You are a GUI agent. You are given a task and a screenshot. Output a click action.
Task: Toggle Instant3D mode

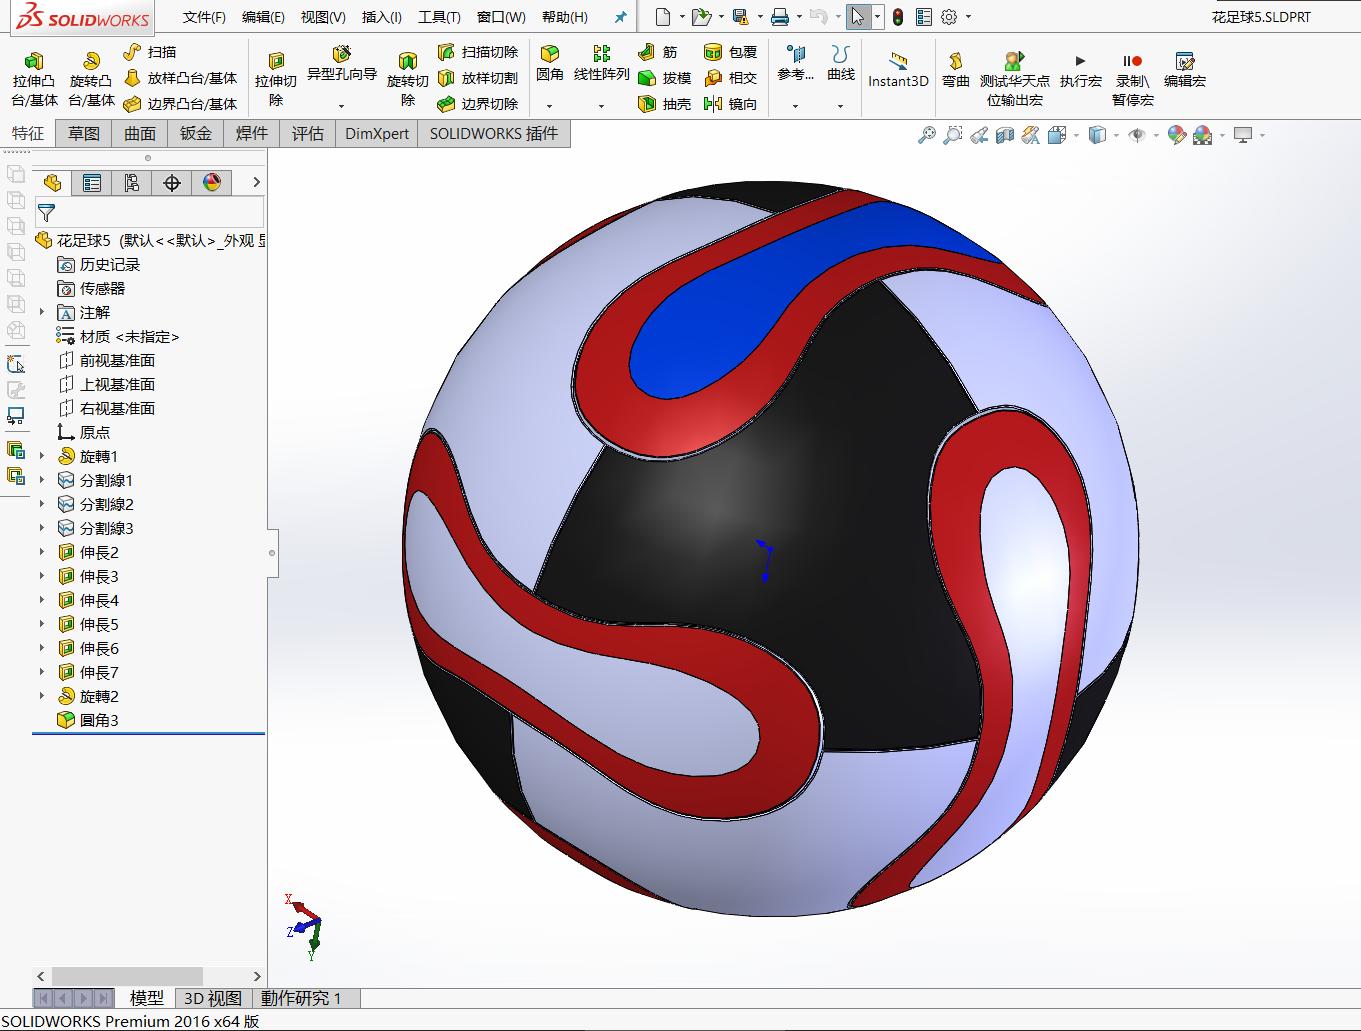coord(897,70)
